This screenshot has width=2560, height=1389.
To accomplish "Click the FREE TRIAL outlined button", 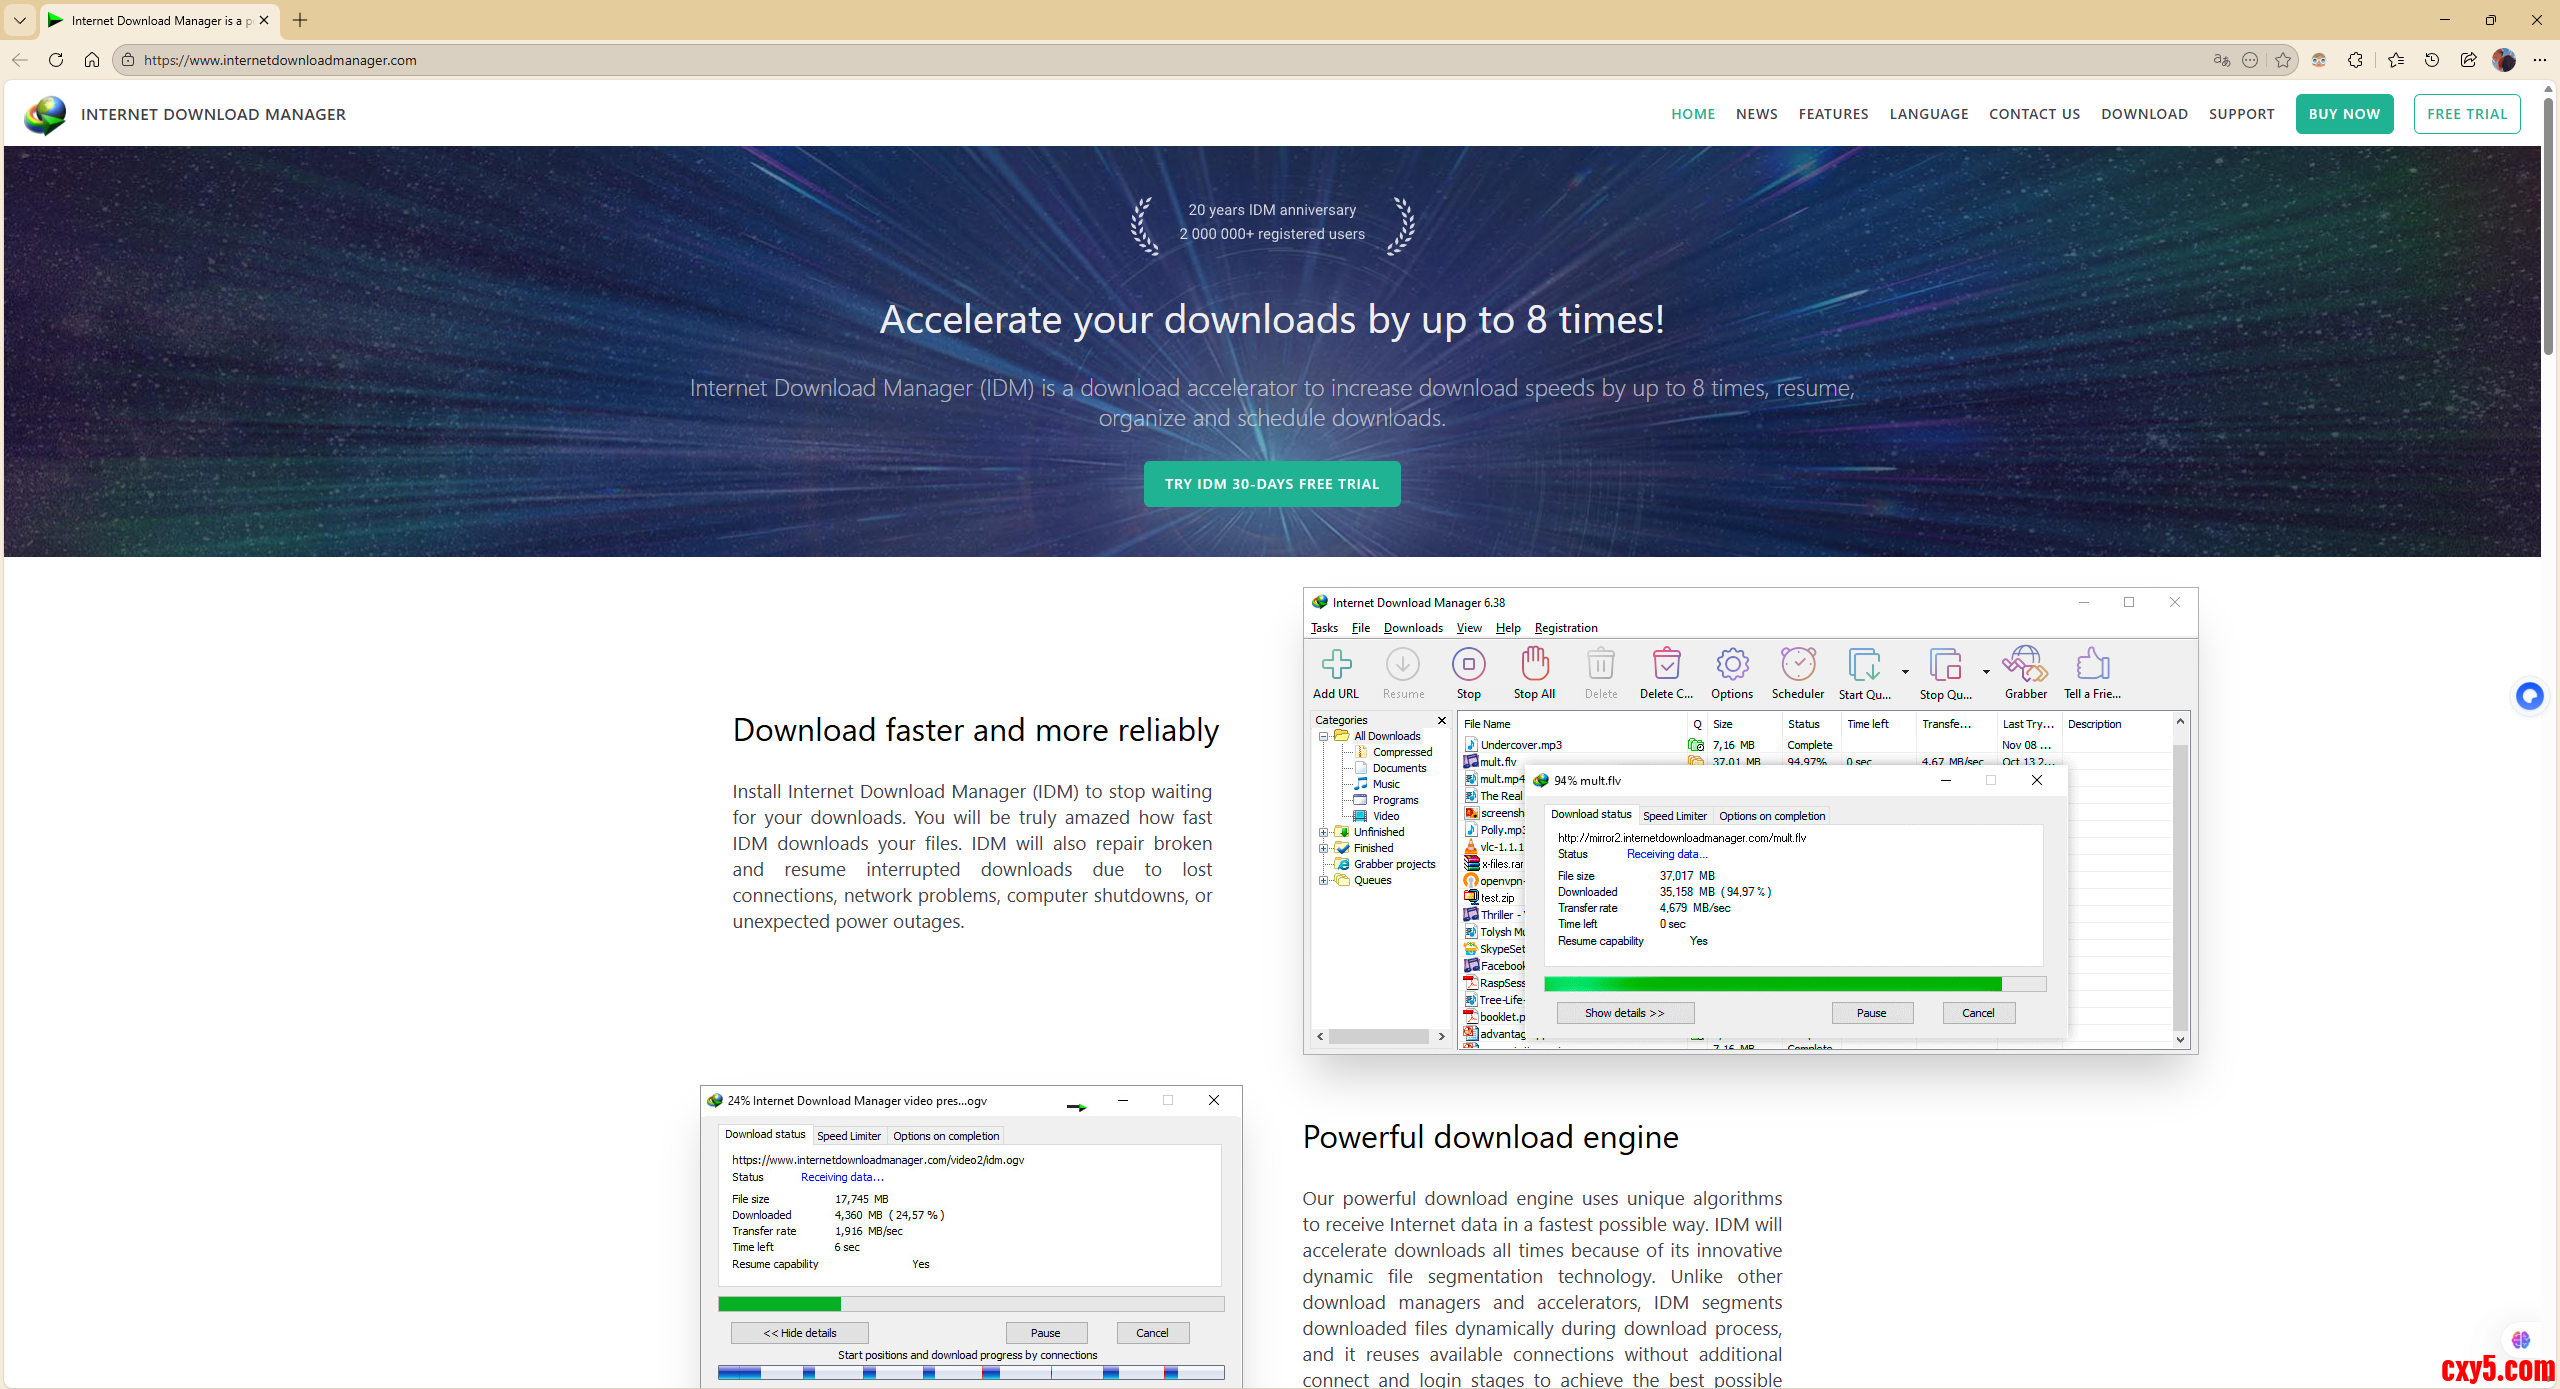I will click(x=2466, y=114).
